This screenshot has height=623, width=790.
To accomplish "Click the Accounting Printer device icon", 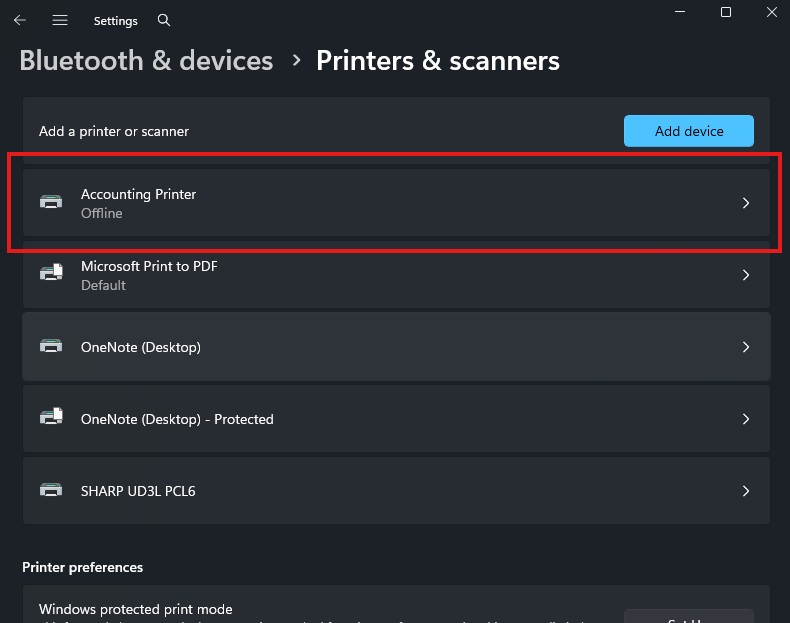I will click(x=51, y=202).
